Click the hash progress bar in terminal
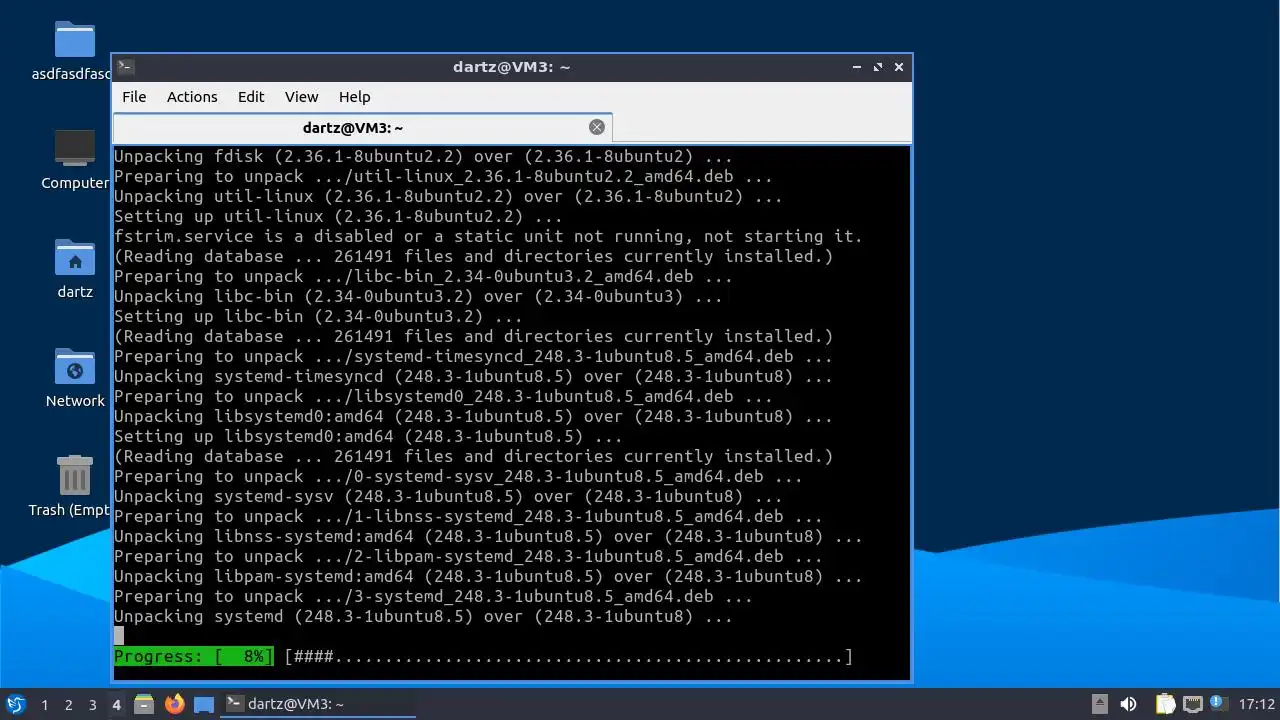The height and width of the screenshot is (720, 1280). [x=568, y=657]
